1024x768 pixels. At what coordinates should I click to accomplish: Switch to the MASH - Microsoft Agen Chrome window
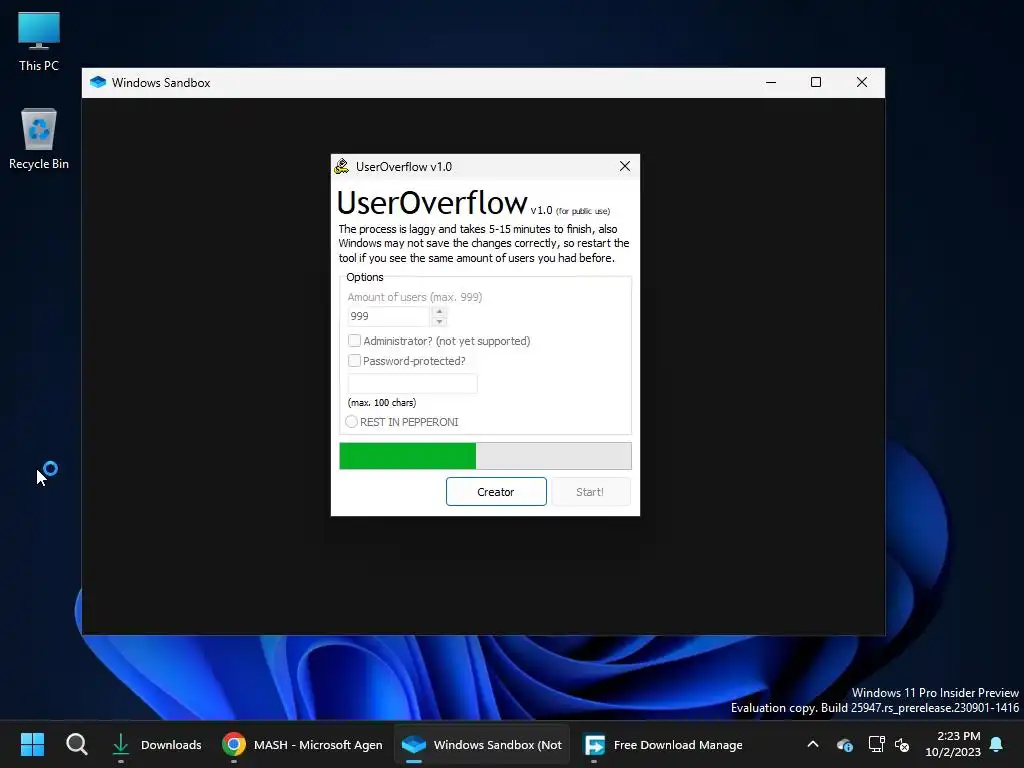pos(302,744)
